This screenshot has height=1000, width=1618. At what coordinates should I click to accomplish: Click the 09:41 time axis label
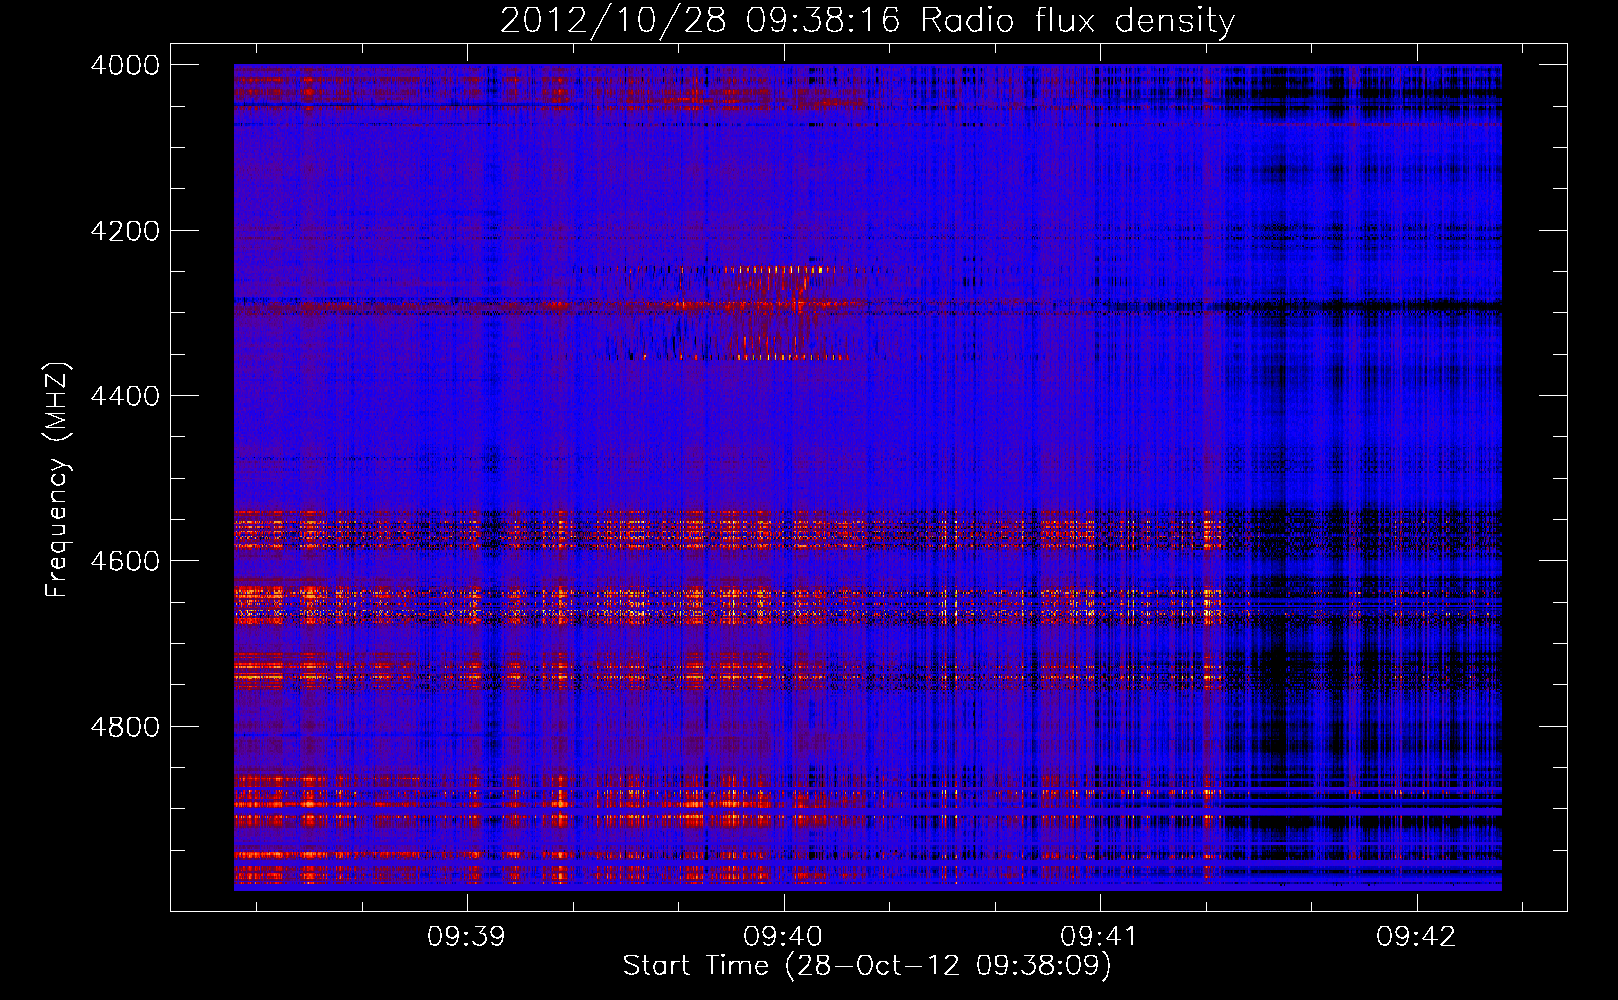coord(1099,937)
